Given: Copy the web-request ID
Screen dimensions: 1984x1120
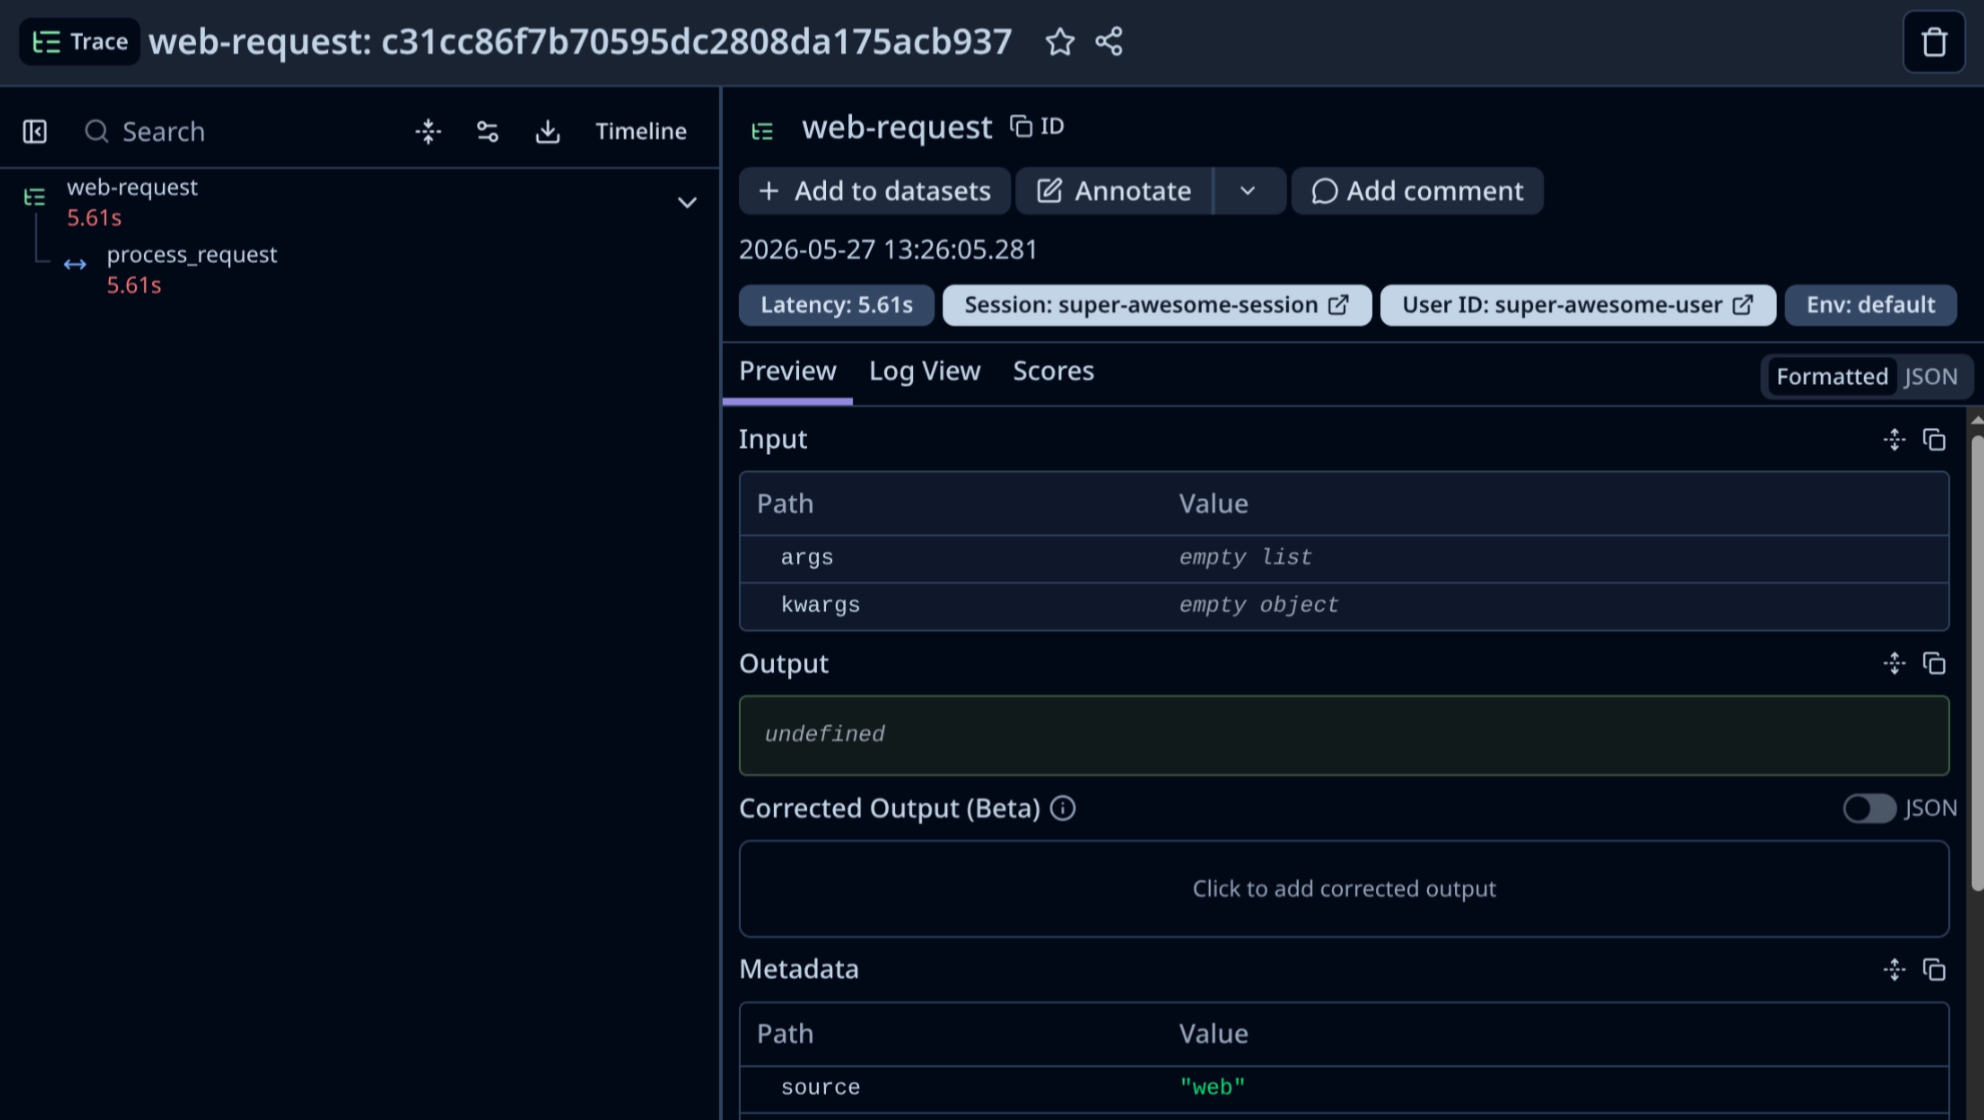Looking at the screenshot, I should pyautogui.click(x=1037, y=126).
